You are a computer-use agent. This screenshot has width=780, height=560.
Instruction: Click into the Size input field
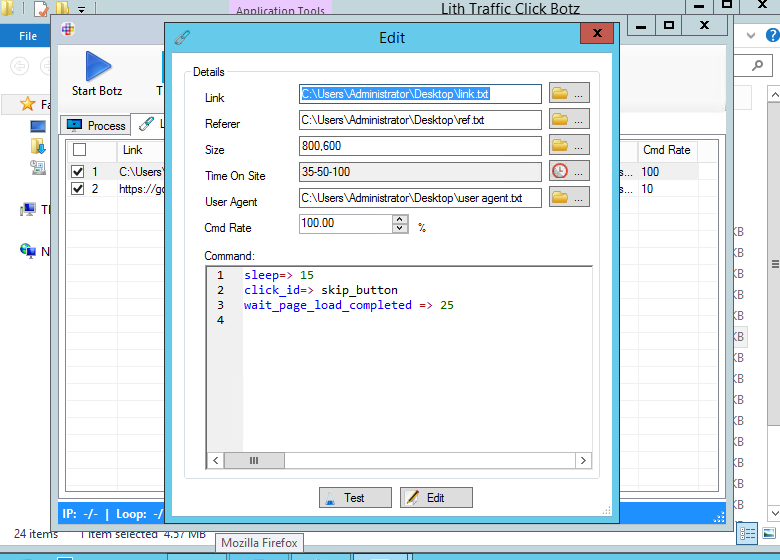(x=420, y=146)
